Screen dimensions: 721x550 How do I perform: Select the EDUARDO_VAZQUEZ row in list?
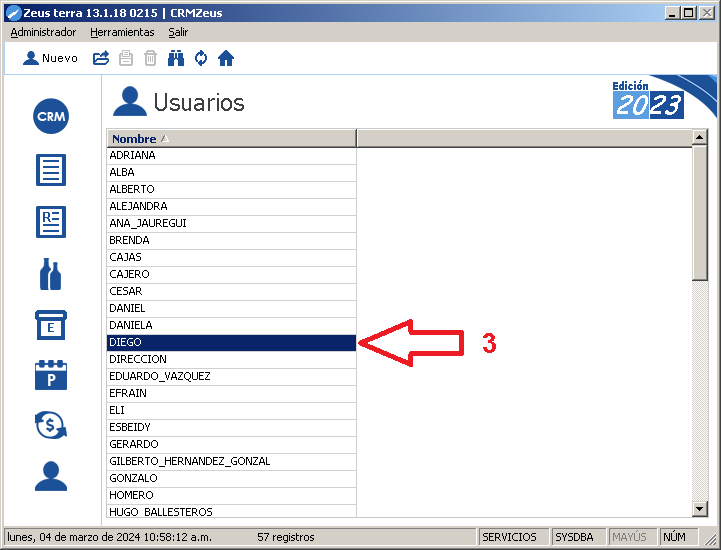coord(231,376)
